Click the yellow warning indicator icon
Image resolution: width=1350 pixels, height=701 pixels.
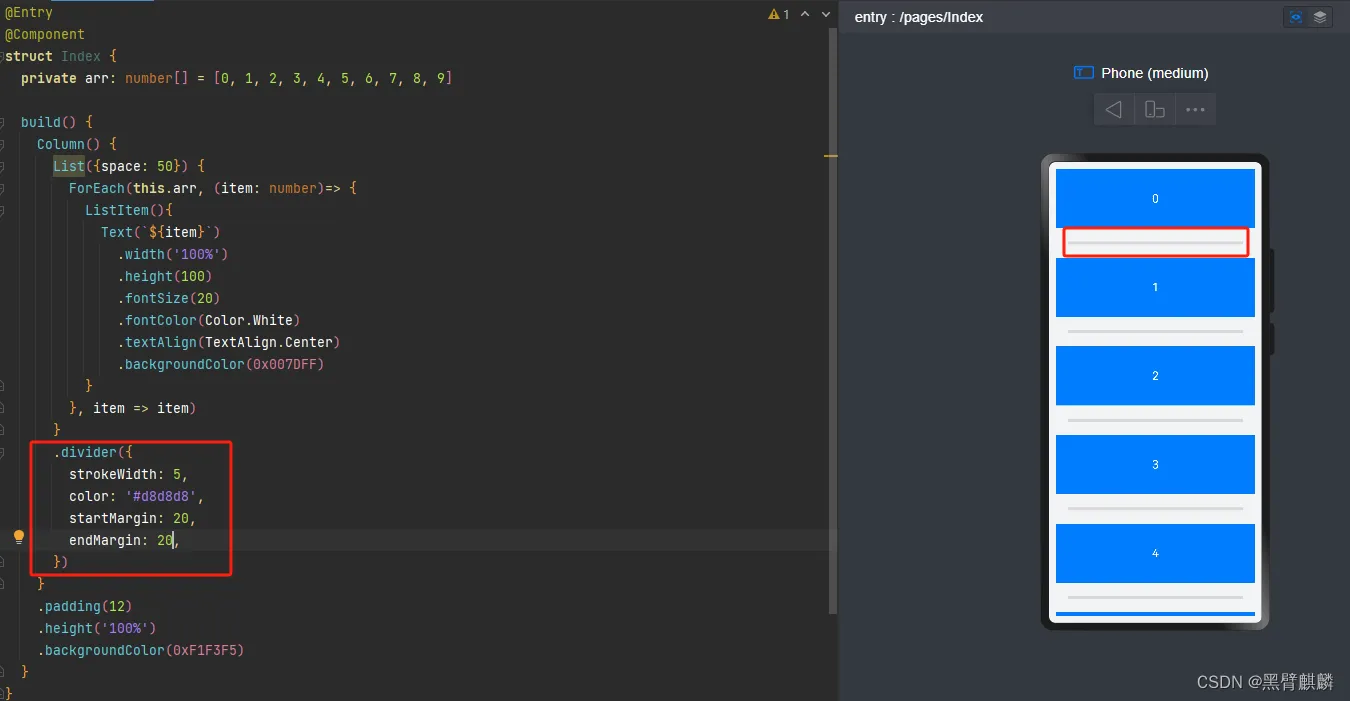coord(773,14)
